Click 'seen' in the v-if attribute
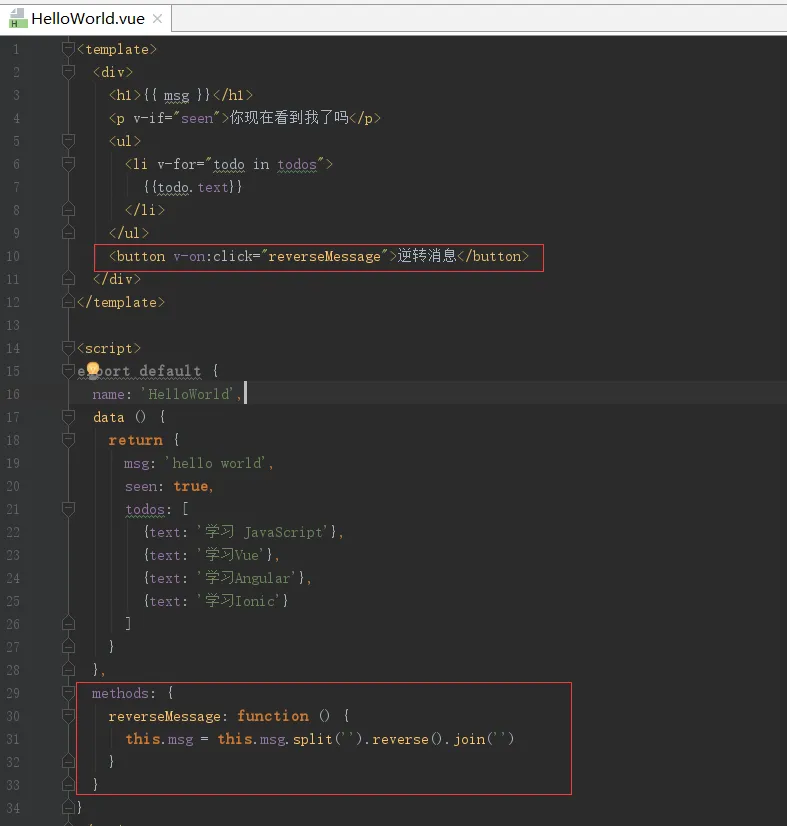 (x=197, y=118)
